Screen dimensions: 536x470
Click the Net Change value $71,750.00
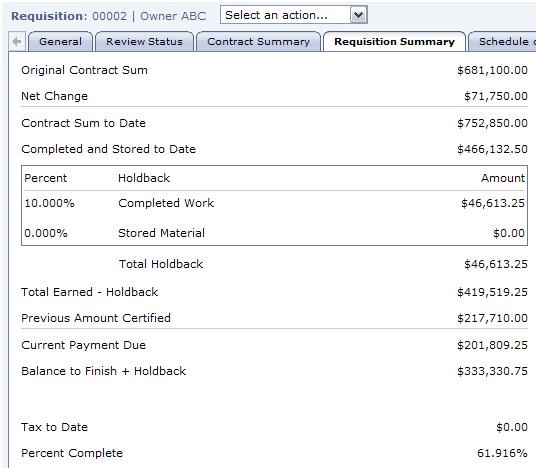pos(496,96)
